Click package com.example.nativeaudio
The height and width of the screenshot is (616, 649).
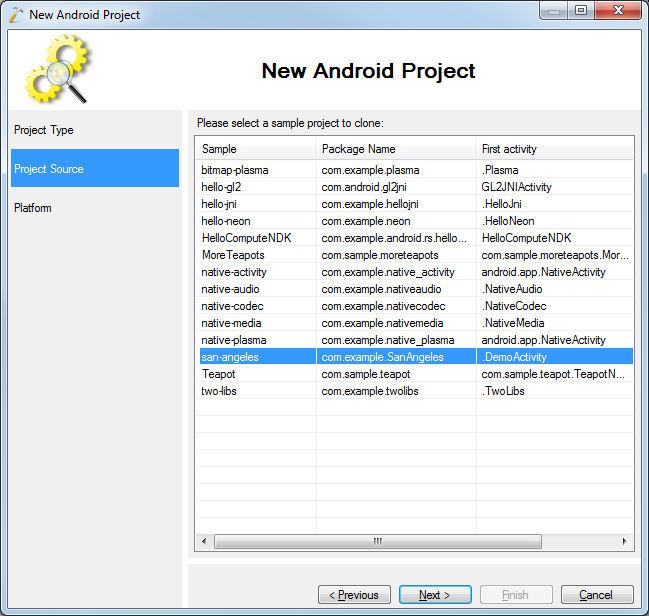click(381, 289)
